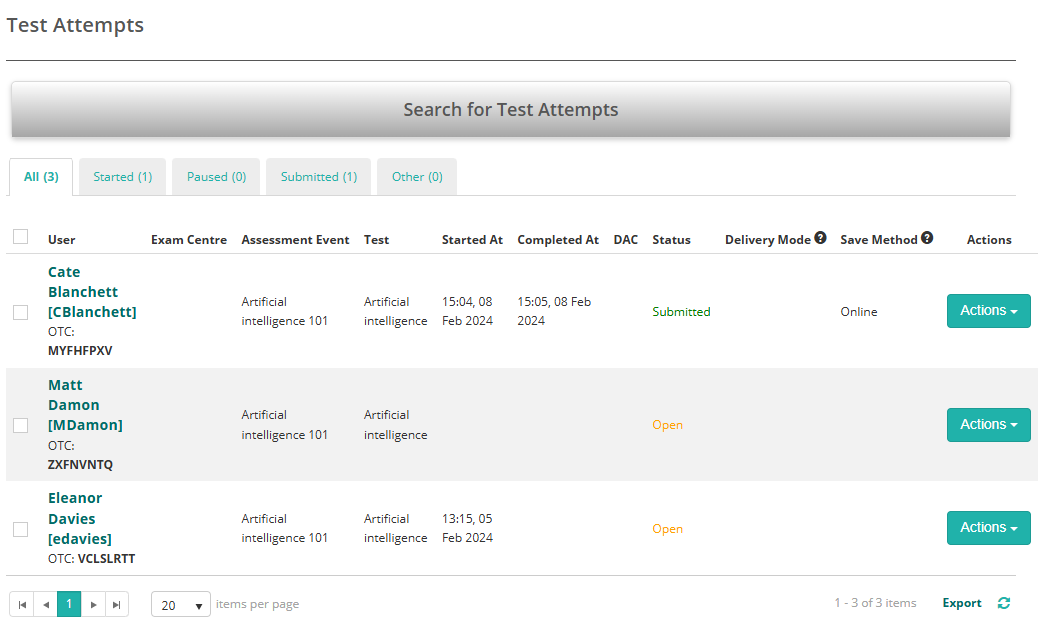Click the Delivery Mode help icon
Viewport: 1041px width, 624px height.
(x=820, y=238)
